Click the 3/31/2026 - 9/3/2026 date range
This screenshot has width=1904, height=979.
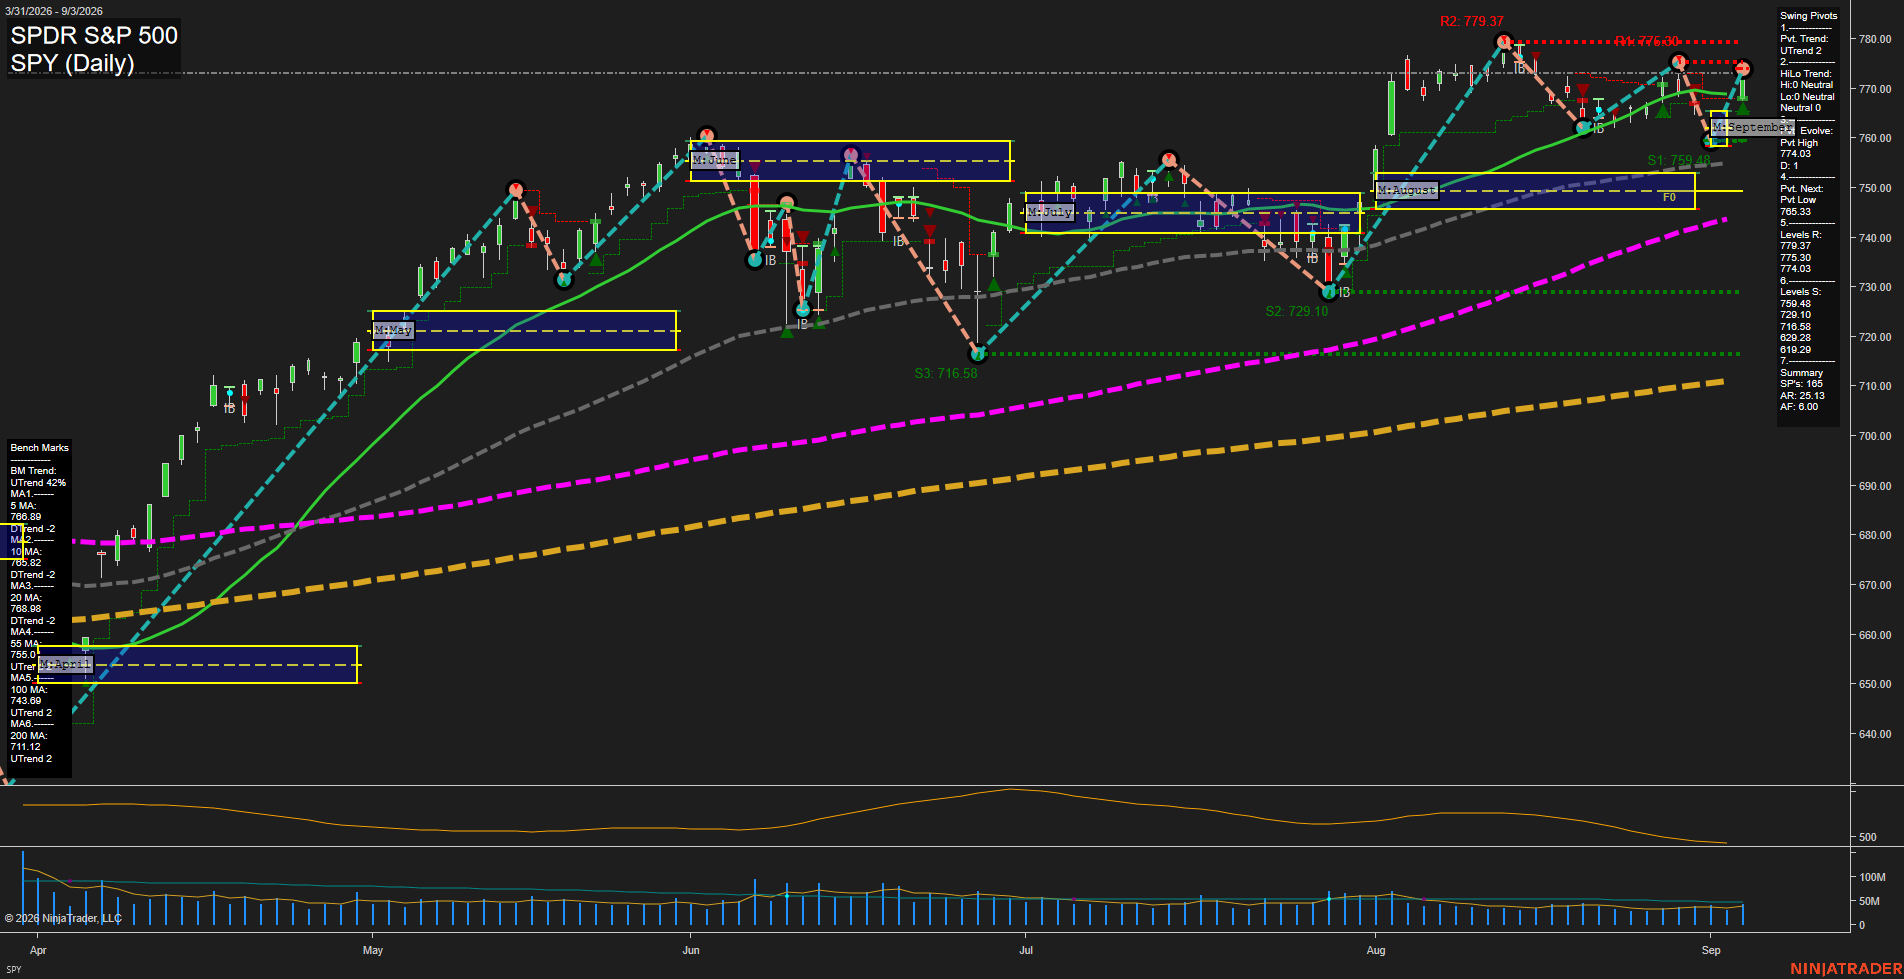[x=54, y=11]
